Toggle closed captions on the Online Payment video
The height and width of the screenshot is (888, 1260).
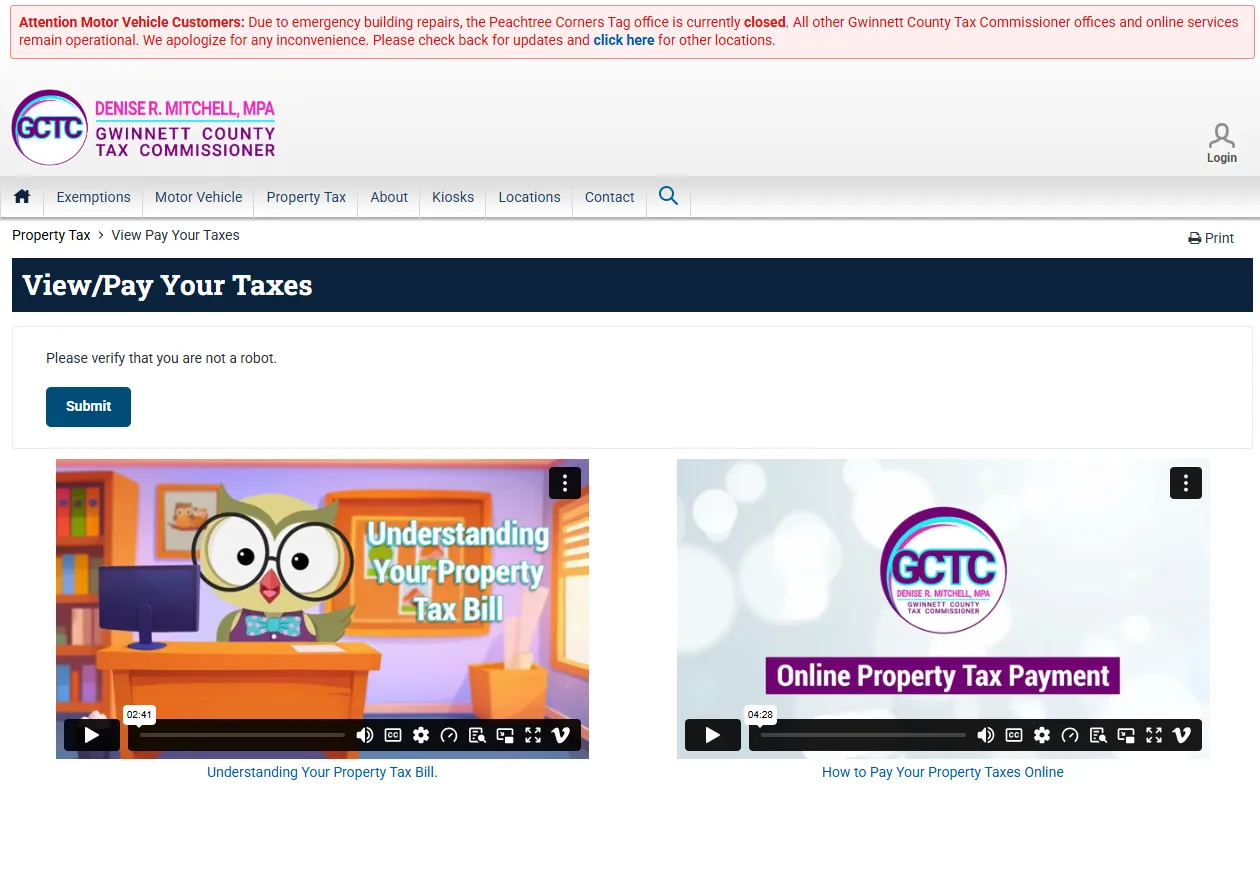(1014, 735)
